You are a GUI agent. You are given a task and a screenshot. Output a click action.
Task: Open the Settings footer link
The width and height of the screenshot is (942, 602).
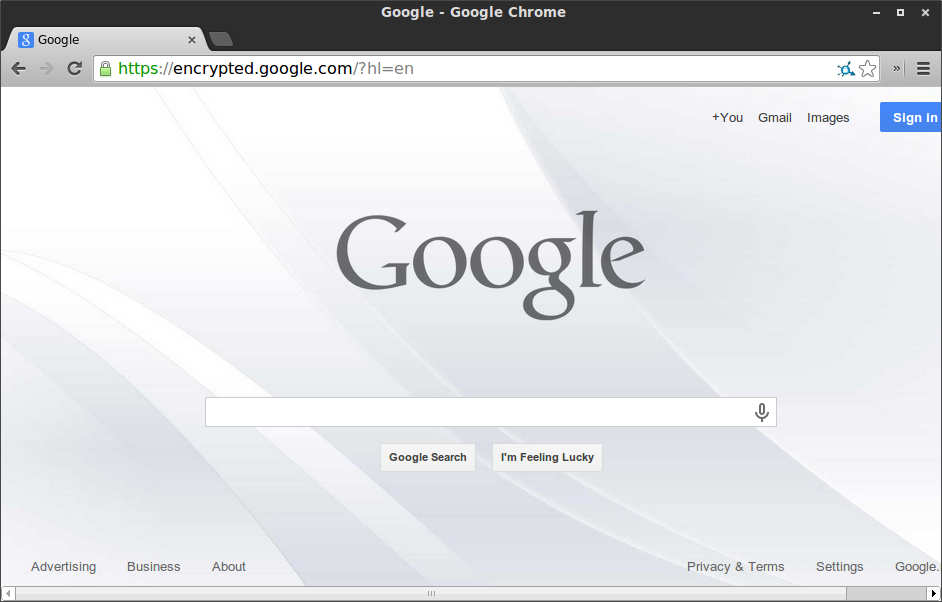pos(839,567)
